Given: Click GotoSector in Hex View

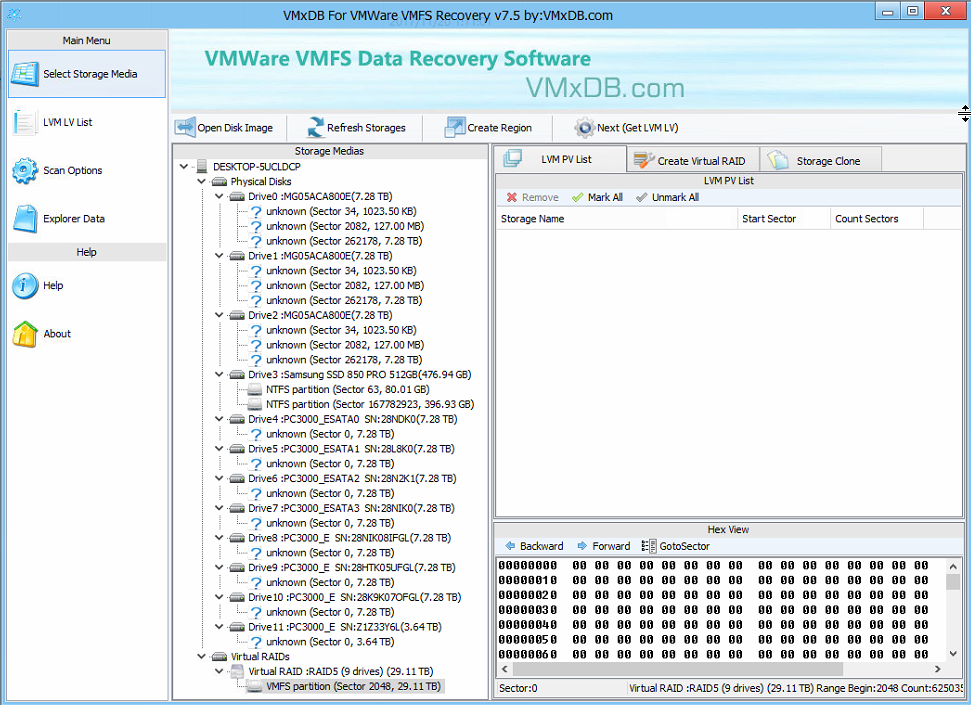Looking at the screenshot, I should (676, 546).
